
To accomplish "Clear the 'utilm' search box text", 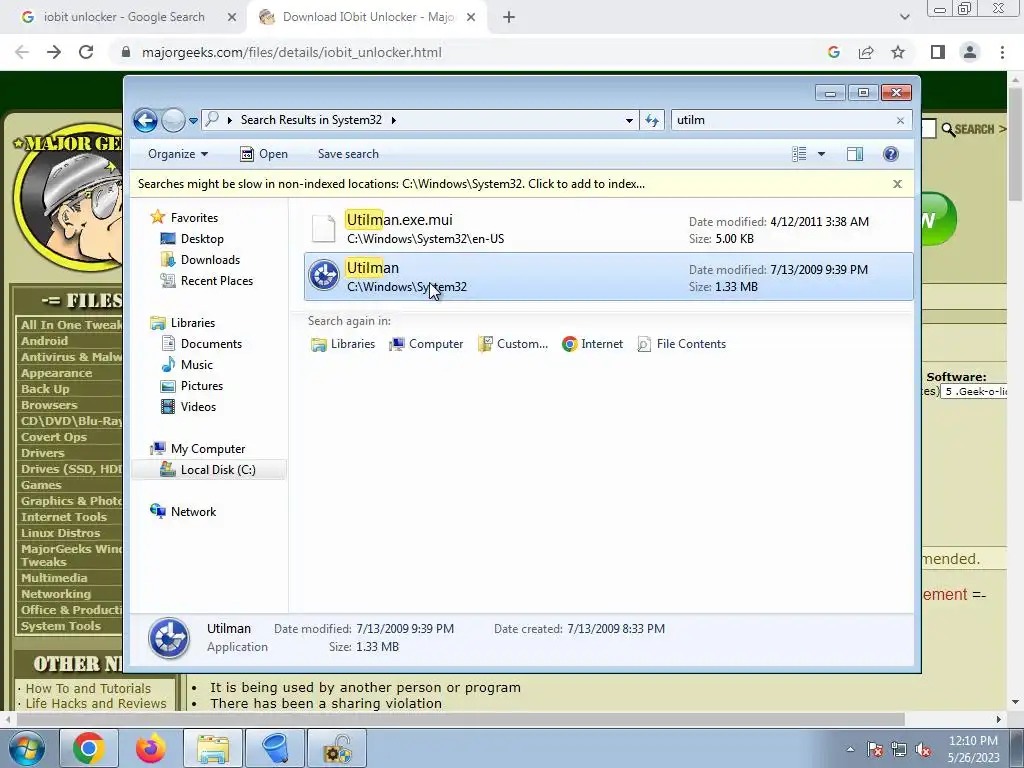I will [900, 120].
